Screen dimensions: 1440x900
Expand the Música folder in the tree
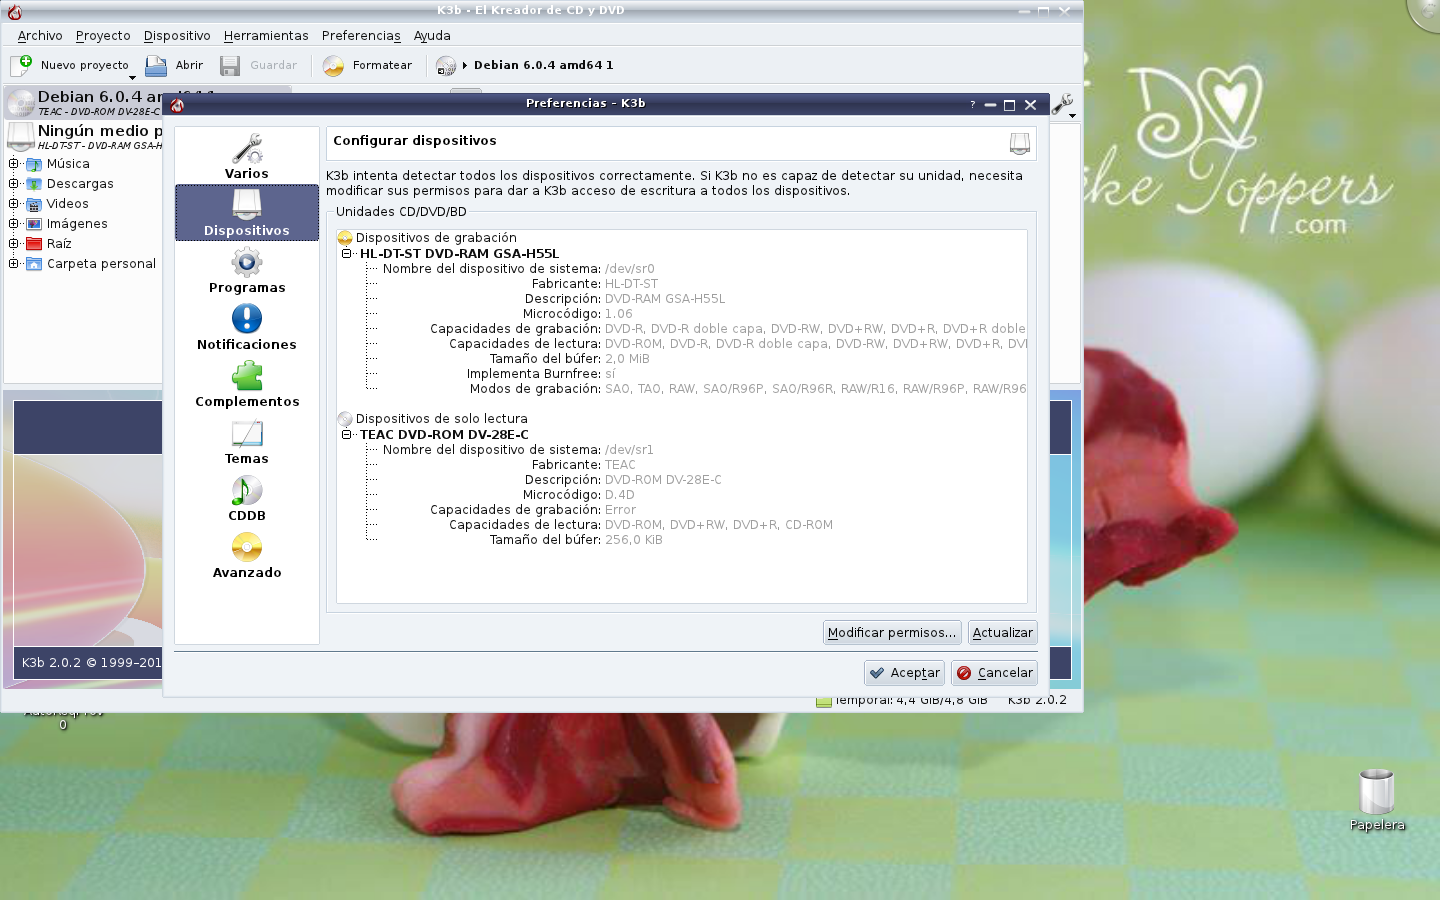(14, 164)
